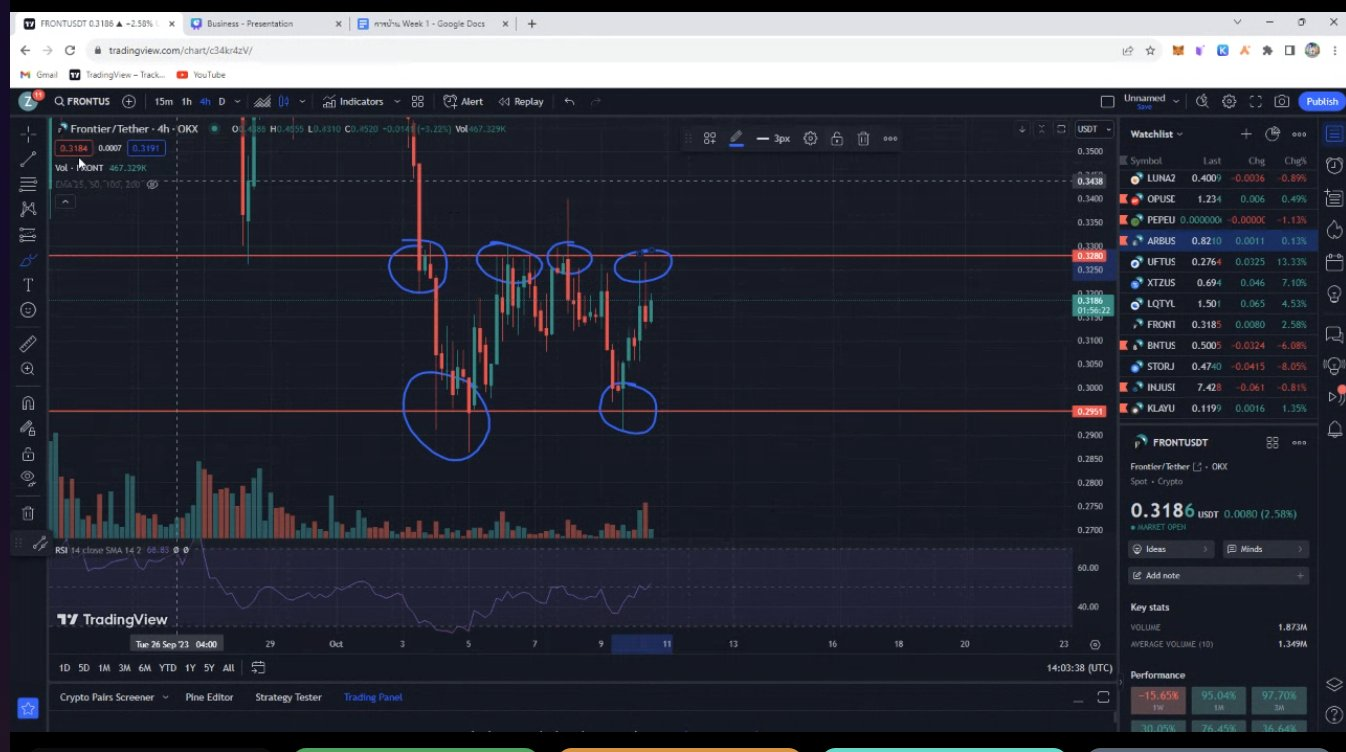
Task: Start bar Replay mode
Action: 521,101
